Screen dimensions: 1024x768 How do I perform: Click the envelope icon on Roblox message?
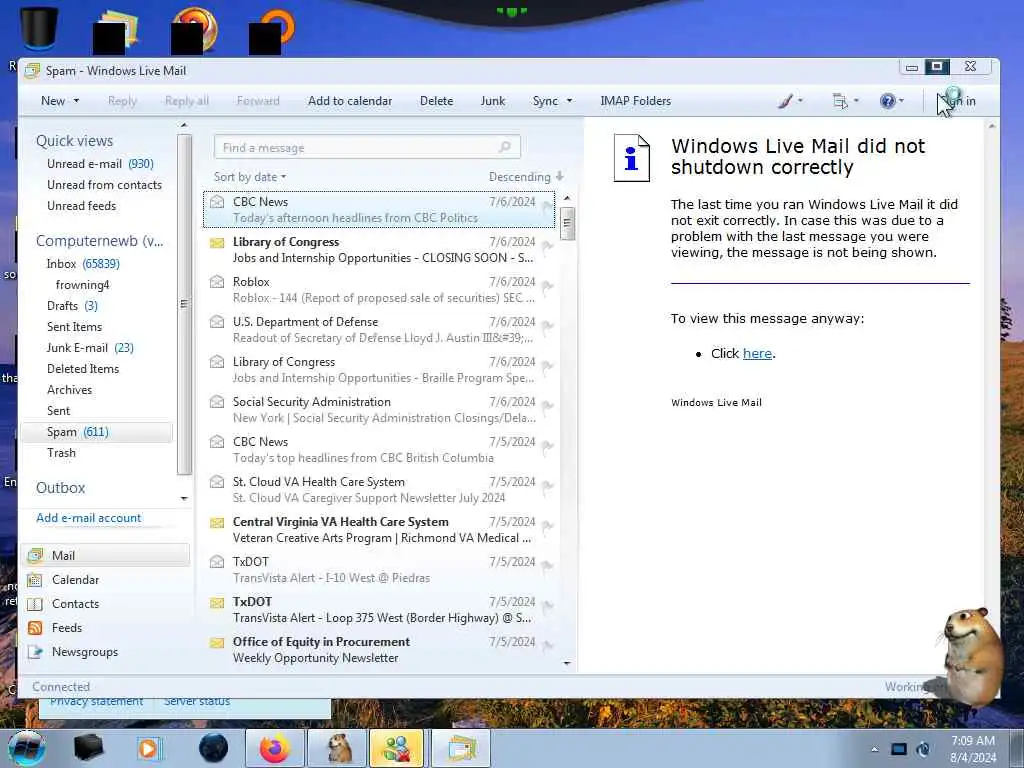[217, 281]
